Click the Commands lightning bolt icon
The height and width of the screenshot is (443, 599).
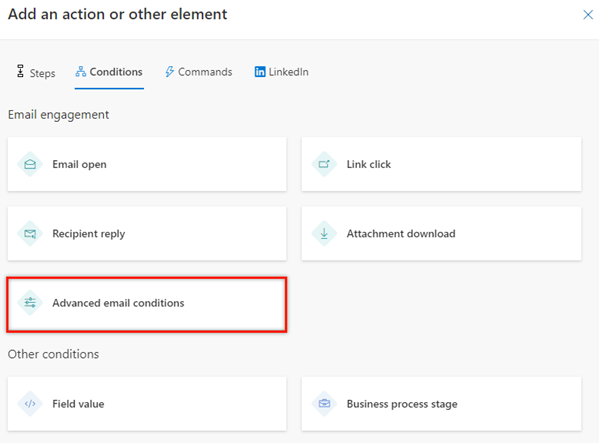tap(170, 71)
